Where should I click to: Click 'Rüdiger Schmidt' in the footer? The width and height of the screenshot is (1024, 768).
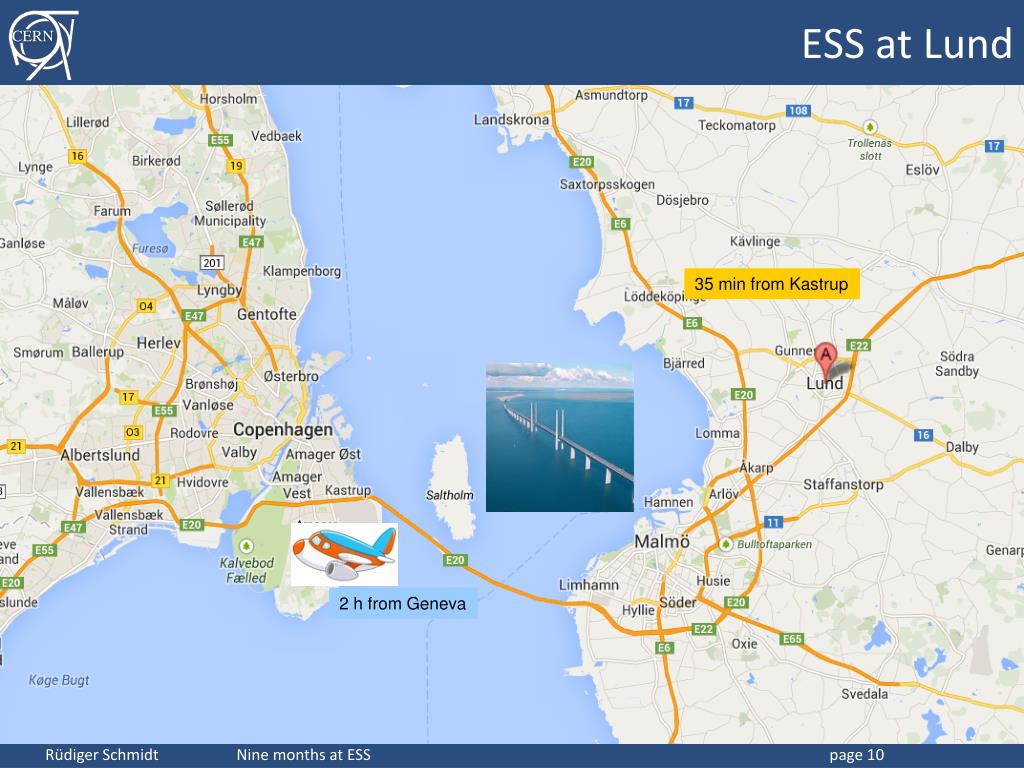click(102, 755)
